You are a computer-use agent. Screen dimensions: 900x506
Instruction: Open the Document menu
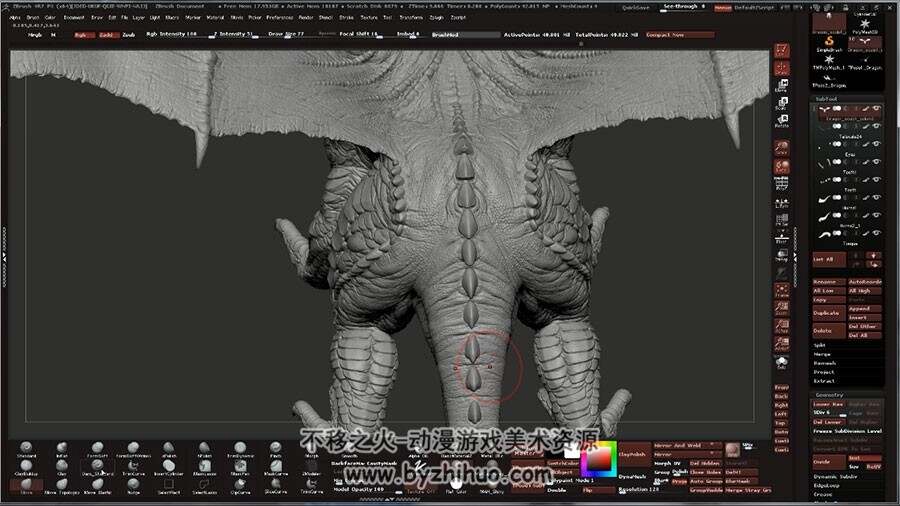click(x=74, y=18)
